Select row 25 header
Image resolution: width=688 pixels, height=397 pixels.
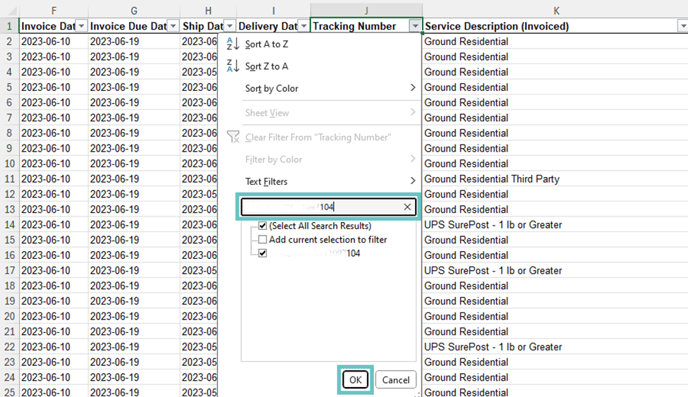click(9, 392)
